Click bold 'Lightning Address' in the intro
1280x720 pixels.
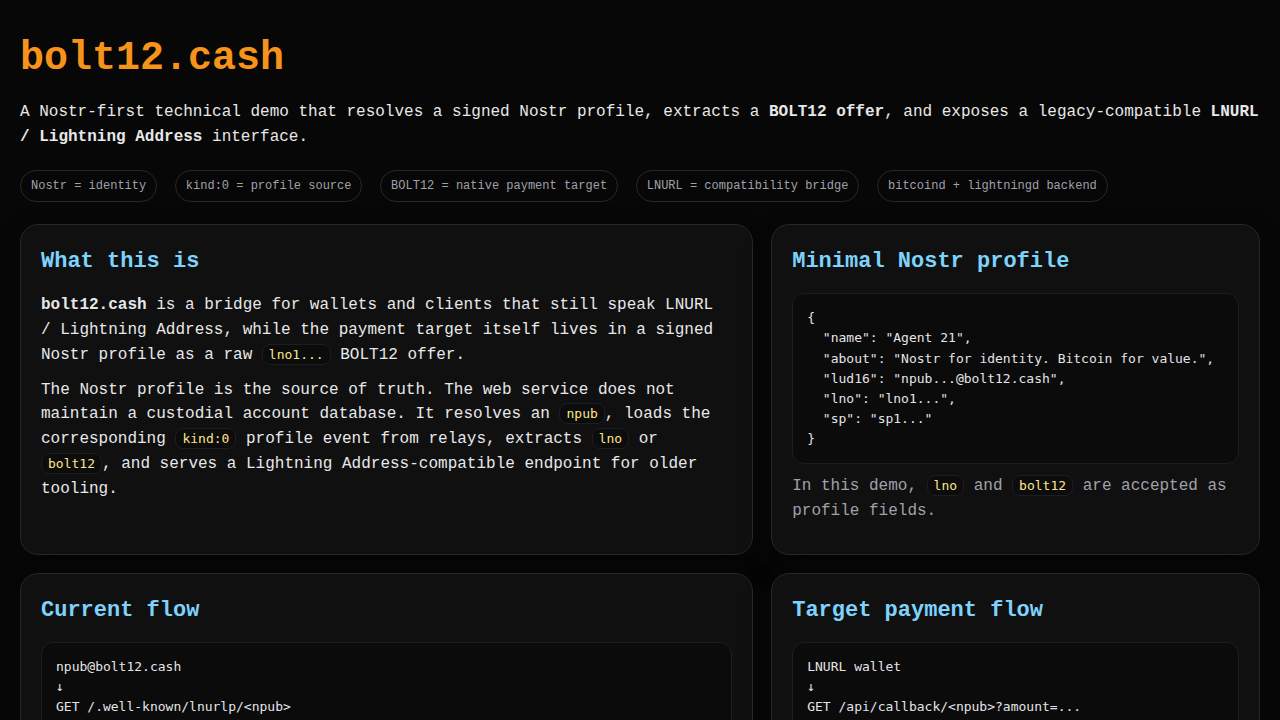120,136
